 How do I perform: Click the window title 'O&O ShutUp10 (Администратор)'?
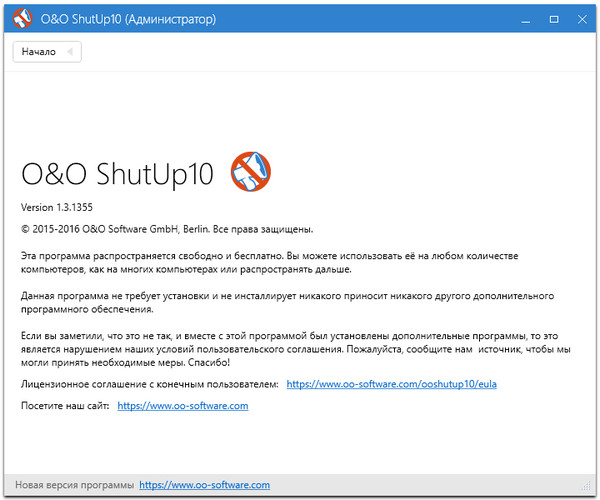pos(125,17)
